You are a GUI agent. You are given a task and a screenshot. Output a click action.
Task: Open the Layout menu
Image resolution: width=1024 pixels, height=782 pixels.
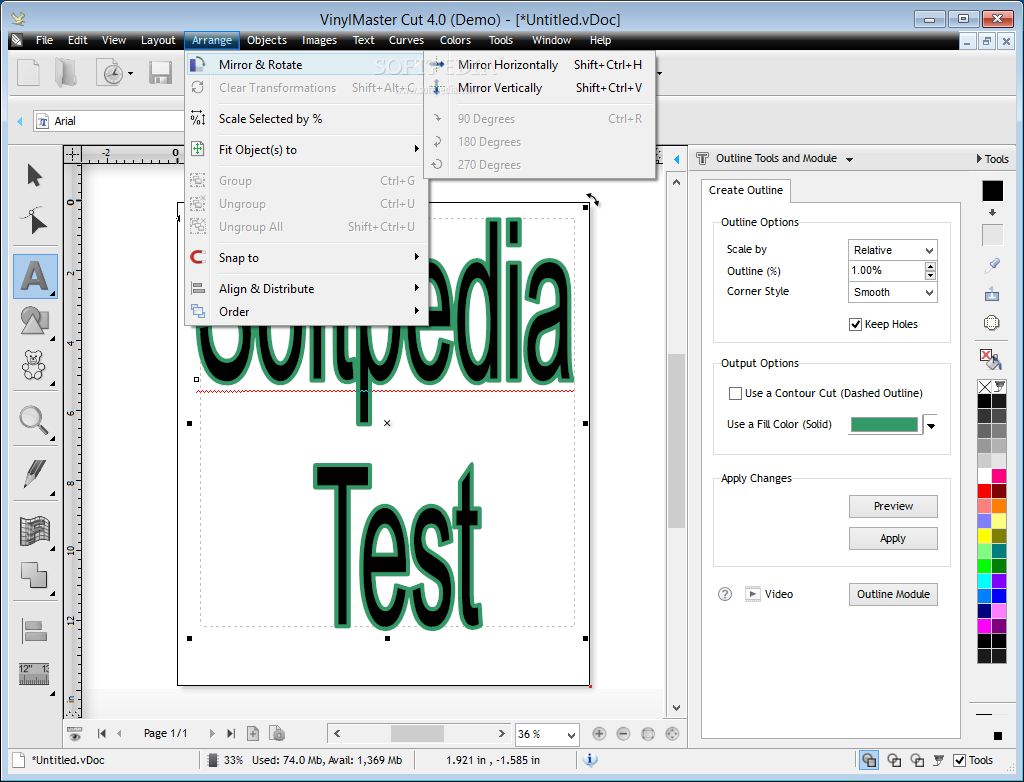(158, 40)
